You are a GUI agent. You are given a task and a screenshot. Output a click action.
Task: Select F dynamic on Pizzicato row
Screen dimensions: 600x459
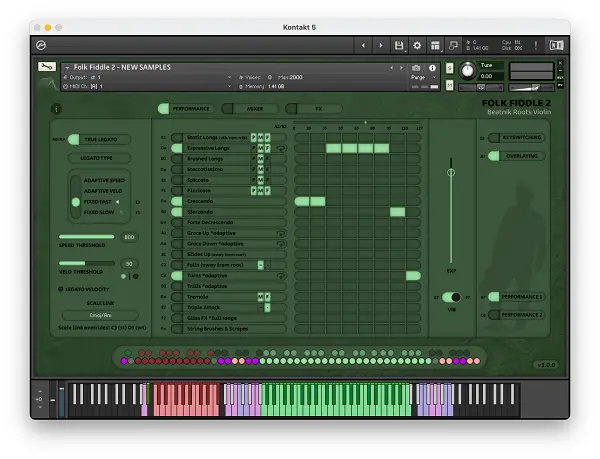click(267, 190)
